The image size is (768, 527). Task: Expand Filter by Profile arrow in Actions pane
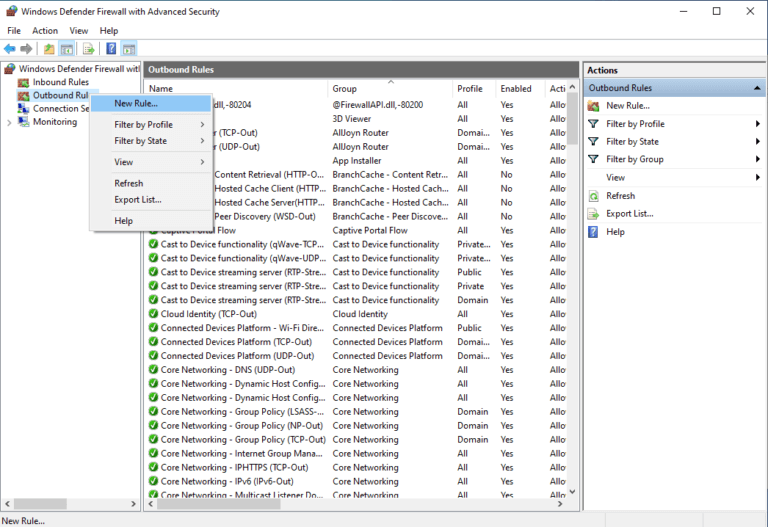(757, 124)
